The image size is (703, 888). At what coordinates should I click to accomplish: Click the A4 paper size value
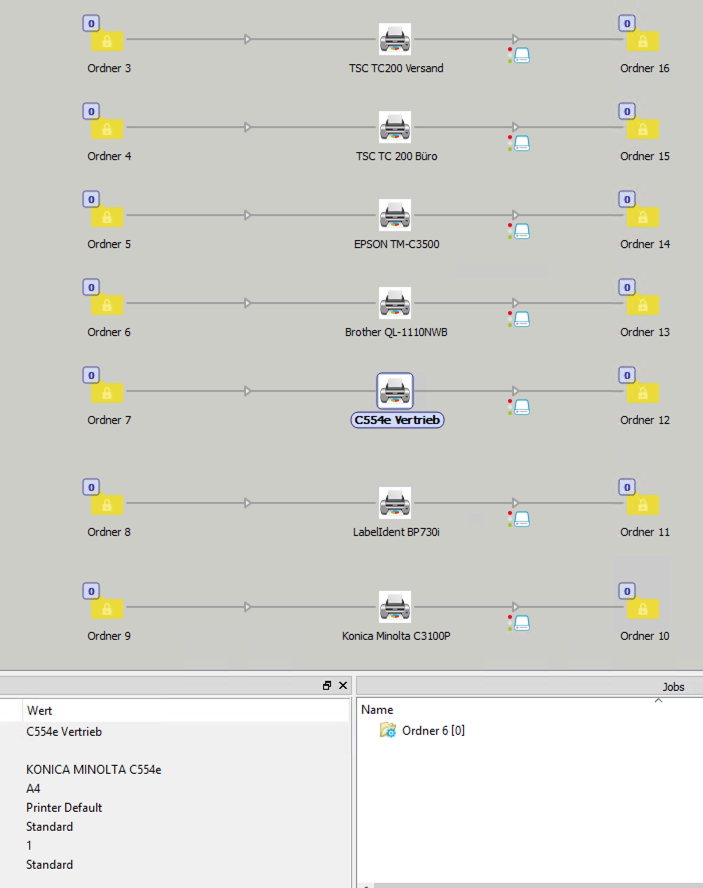pyautogui.click(x=34, y=789)
